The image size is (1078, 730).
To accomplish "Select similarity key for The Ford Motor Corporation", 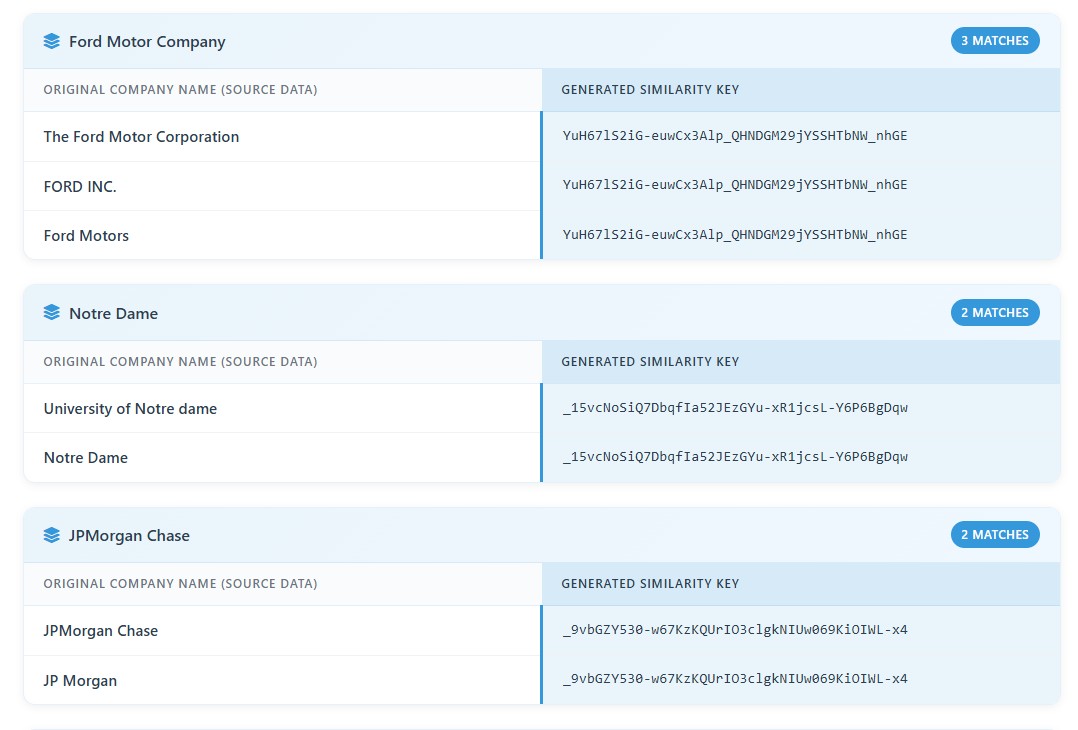I will pos(735,135).
